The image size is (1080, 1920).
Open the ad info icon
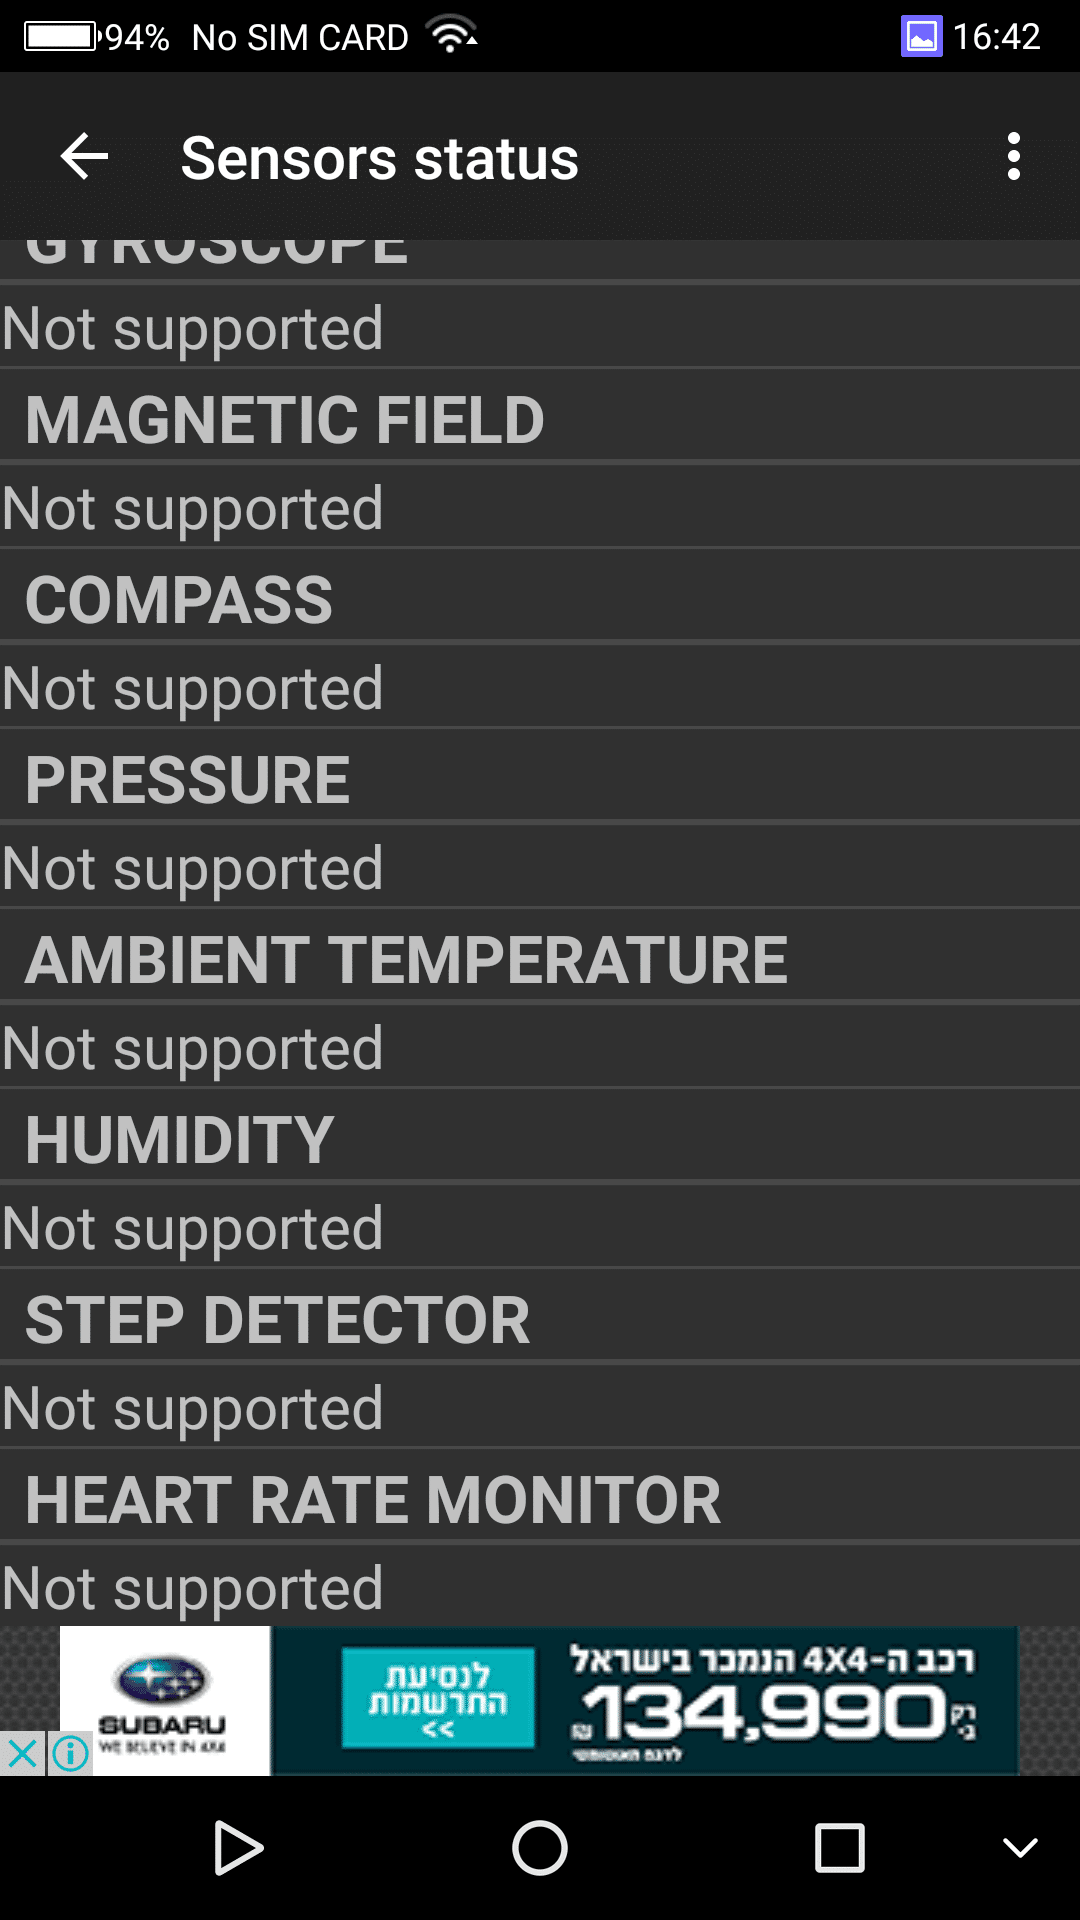[70, 1752]
